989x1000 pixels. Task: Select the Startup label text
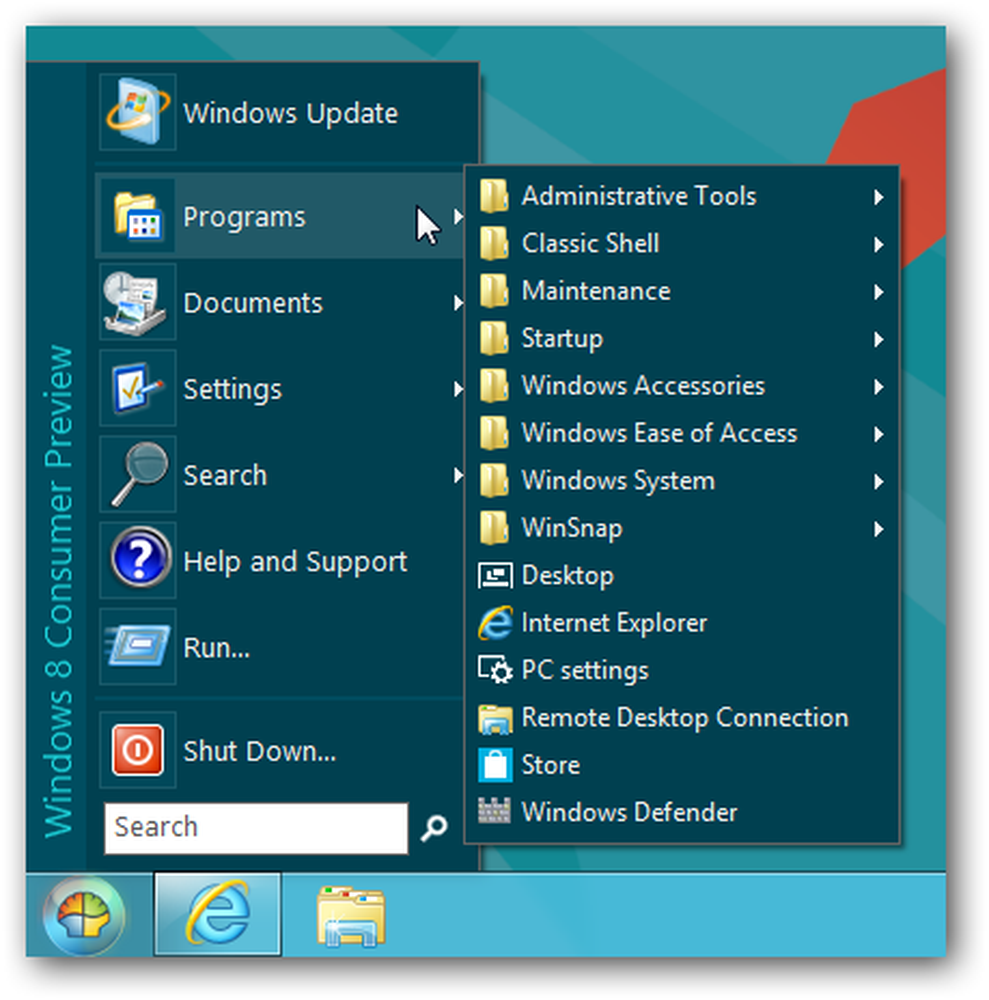click(x=562, y=339)
